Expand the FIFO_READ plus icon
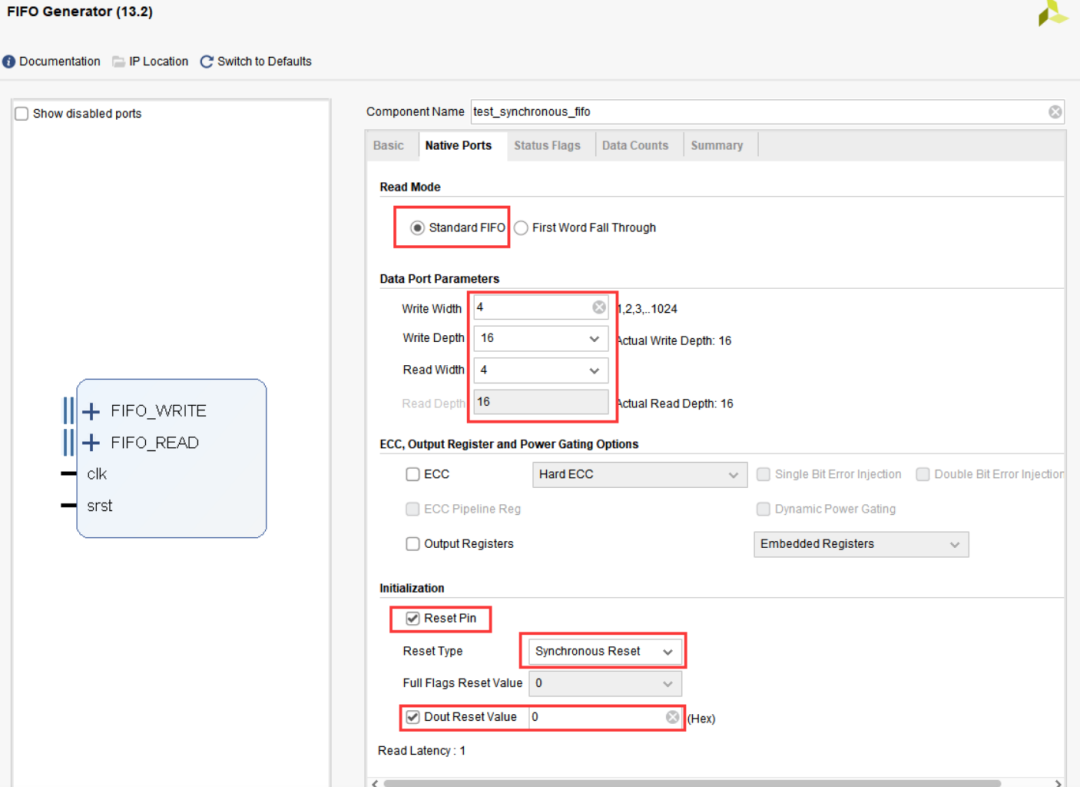 point(91,443)
